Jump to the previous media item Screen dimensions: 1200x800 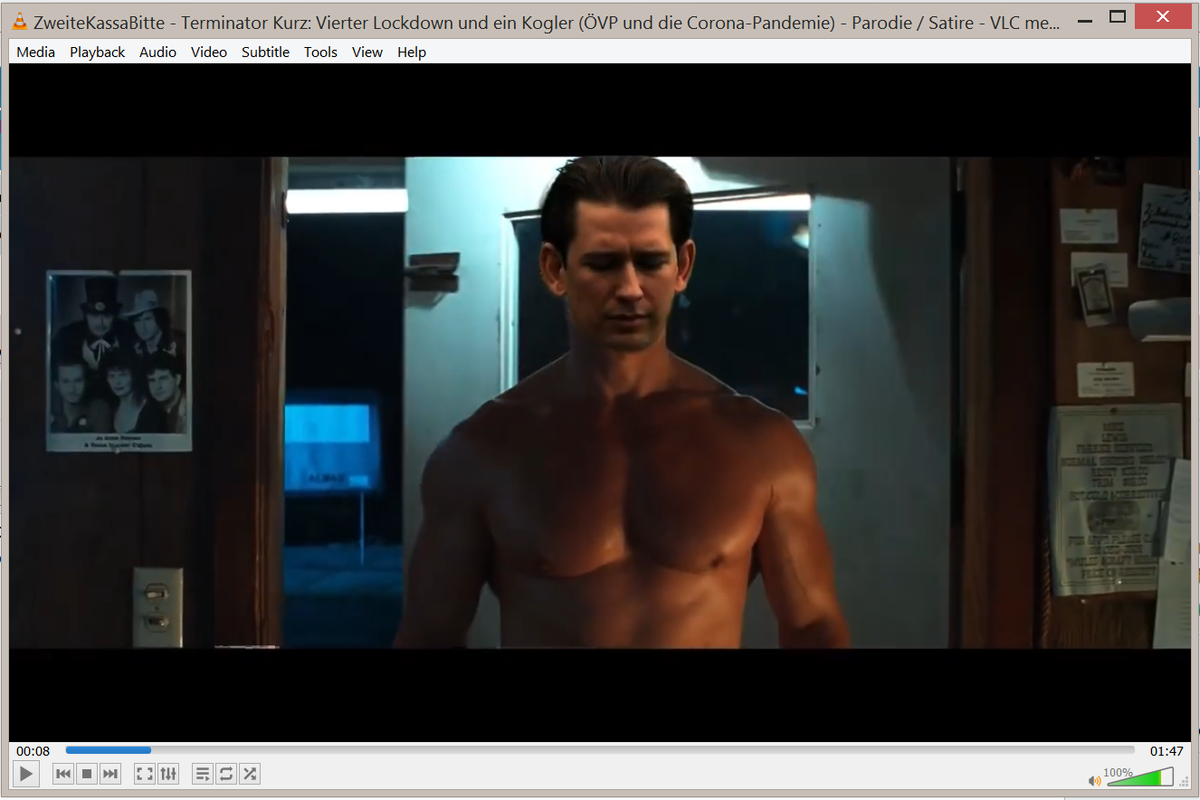click(x=63, y=773)
